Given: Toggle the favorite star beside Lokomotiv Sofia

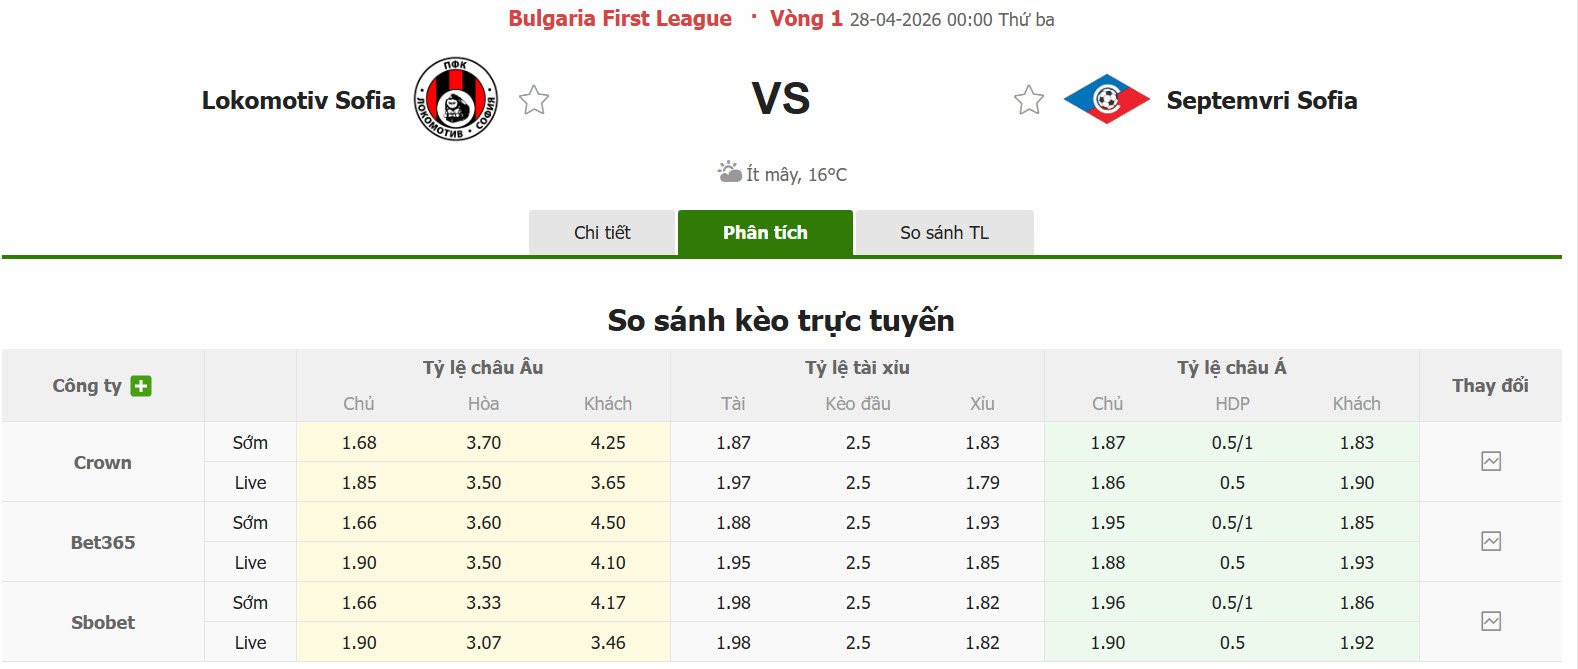Looking at the screenshot, I should 534,100.
